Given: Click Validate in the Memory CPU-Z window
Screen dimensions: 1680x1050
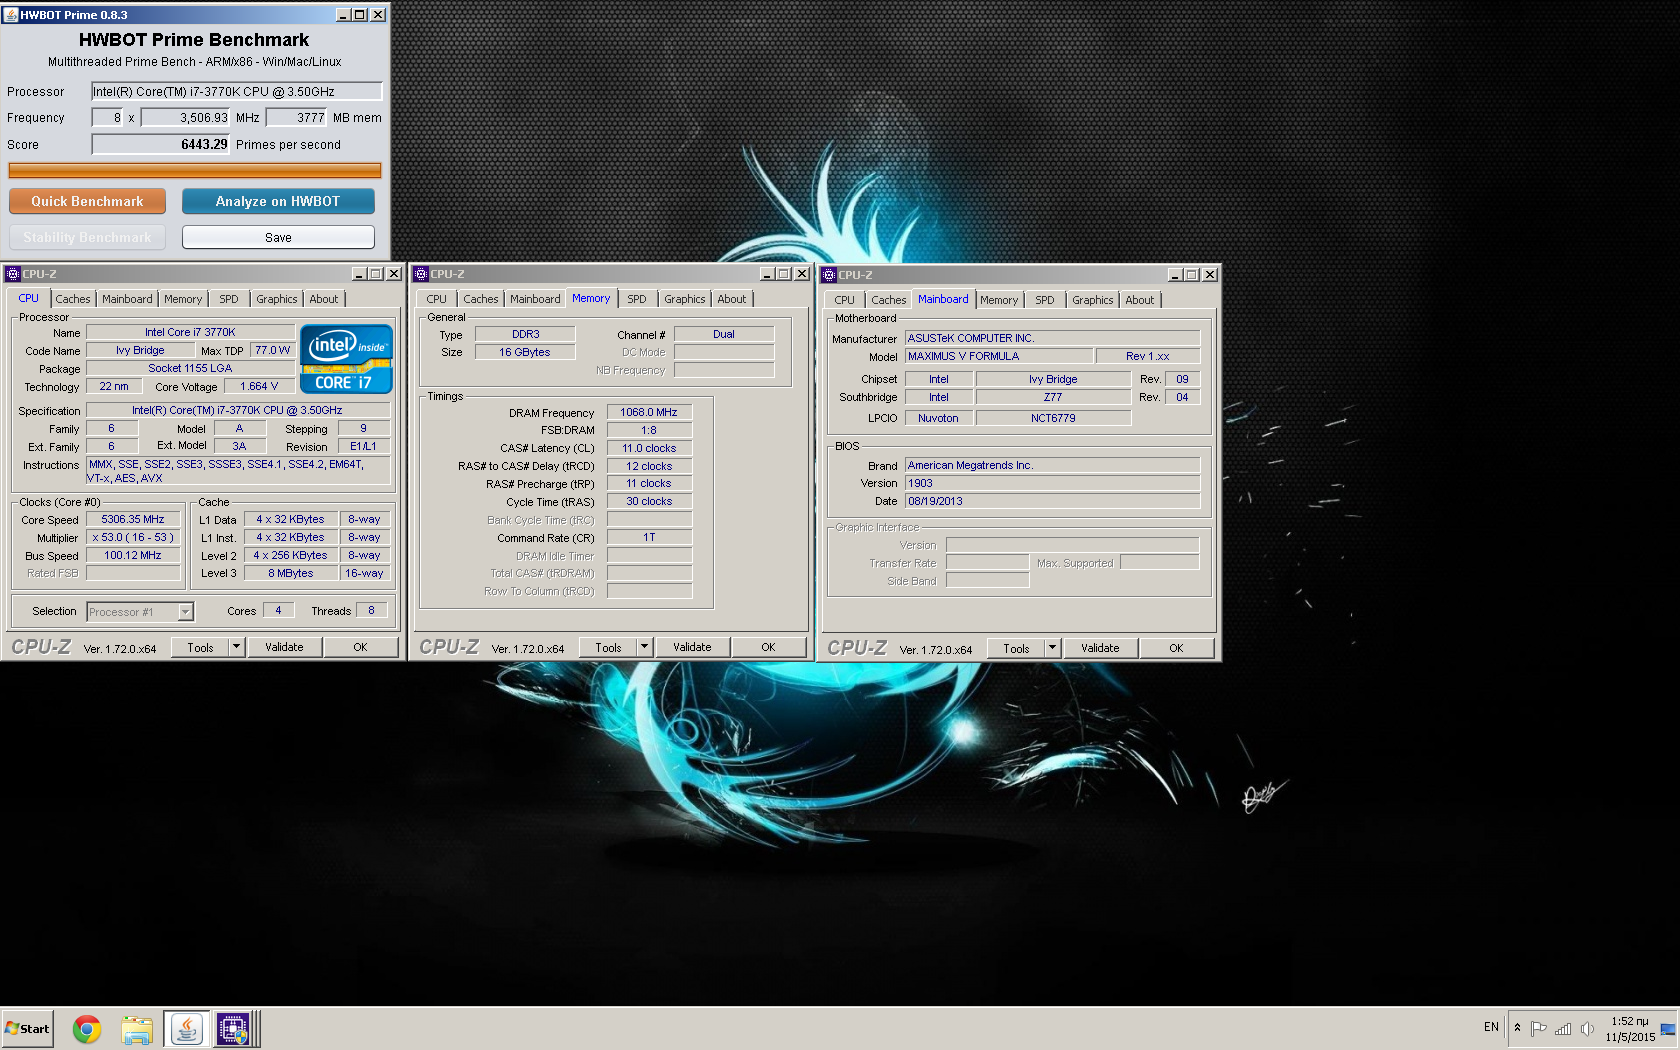Looking at the screenshot, I should (x=693, y=647).
